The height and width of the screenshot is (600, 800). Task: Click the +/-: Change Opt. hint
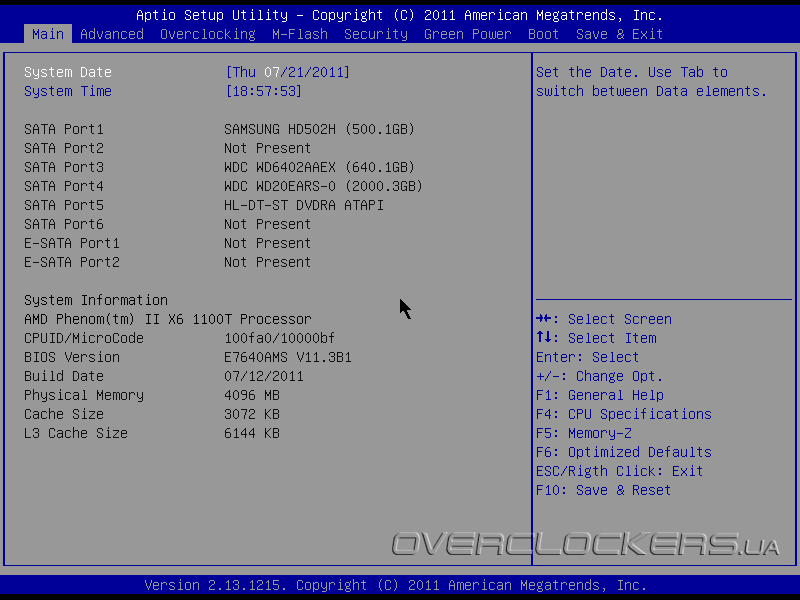pos(599,377)
